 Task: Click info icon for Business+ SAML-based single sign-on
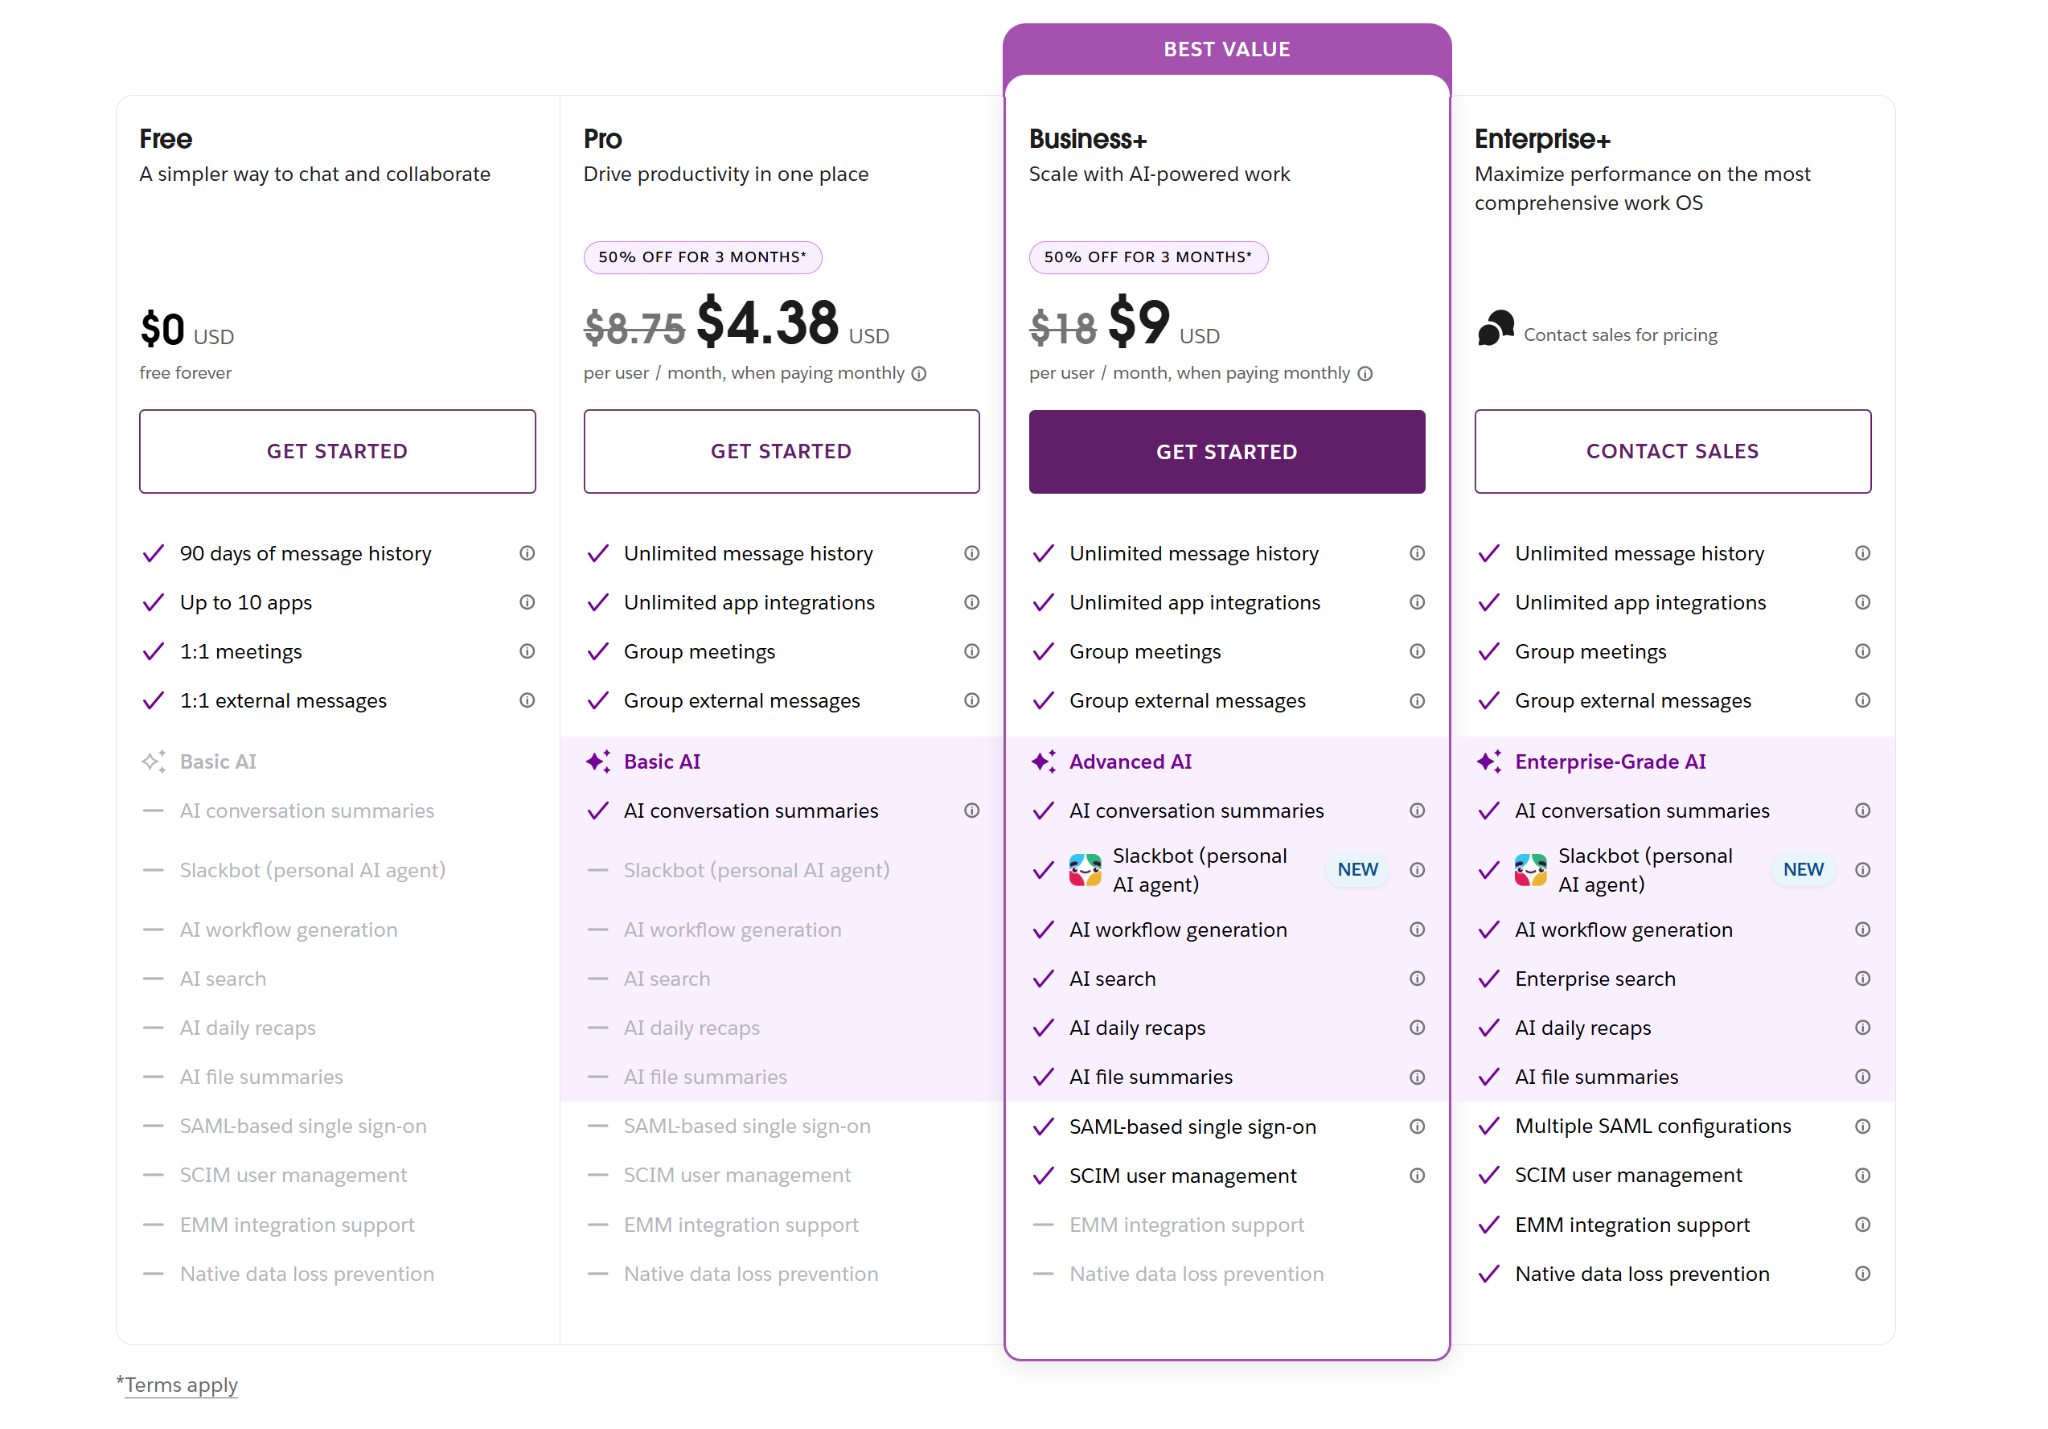pos(1417,1126)
